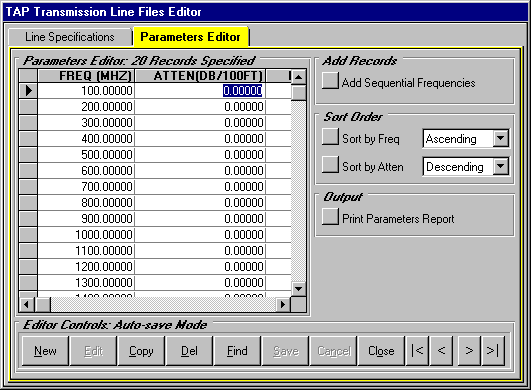Viewport: 531px width, 390px height.
Task: Click the New record button
Action: (45, 351)
